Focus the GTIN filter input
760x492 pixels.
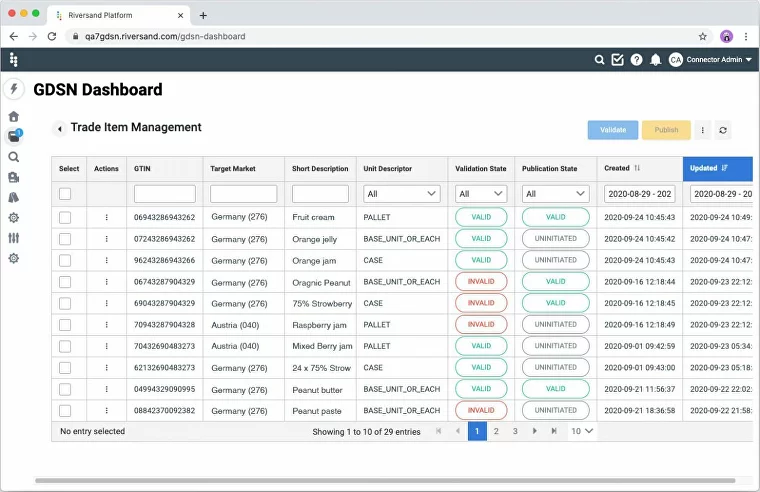coord(165,194)
